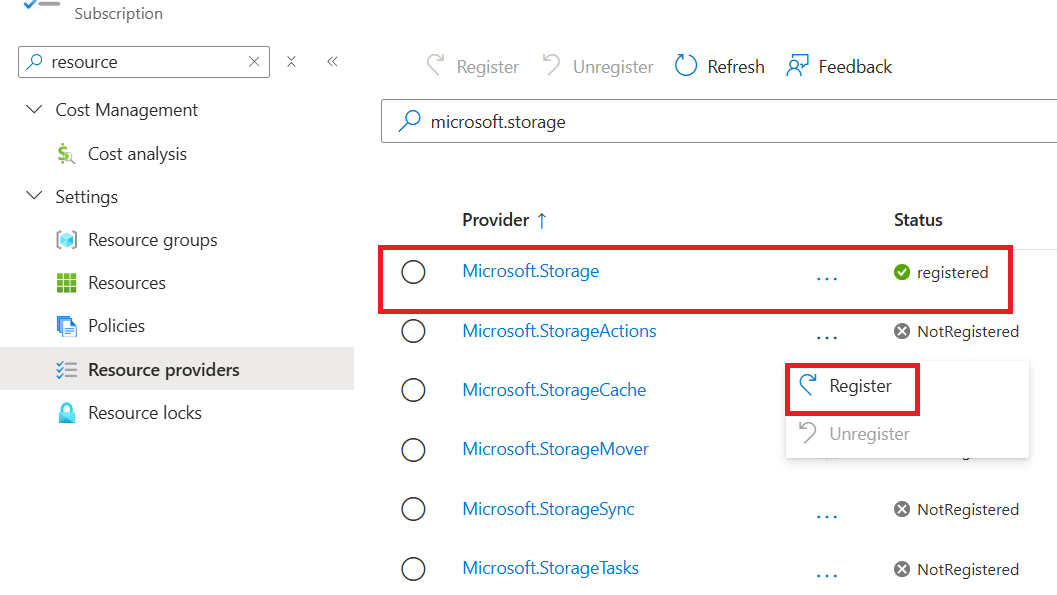Click the Resources green grid icon
This screenshot has height=595, width=1057.
(66, 283)
